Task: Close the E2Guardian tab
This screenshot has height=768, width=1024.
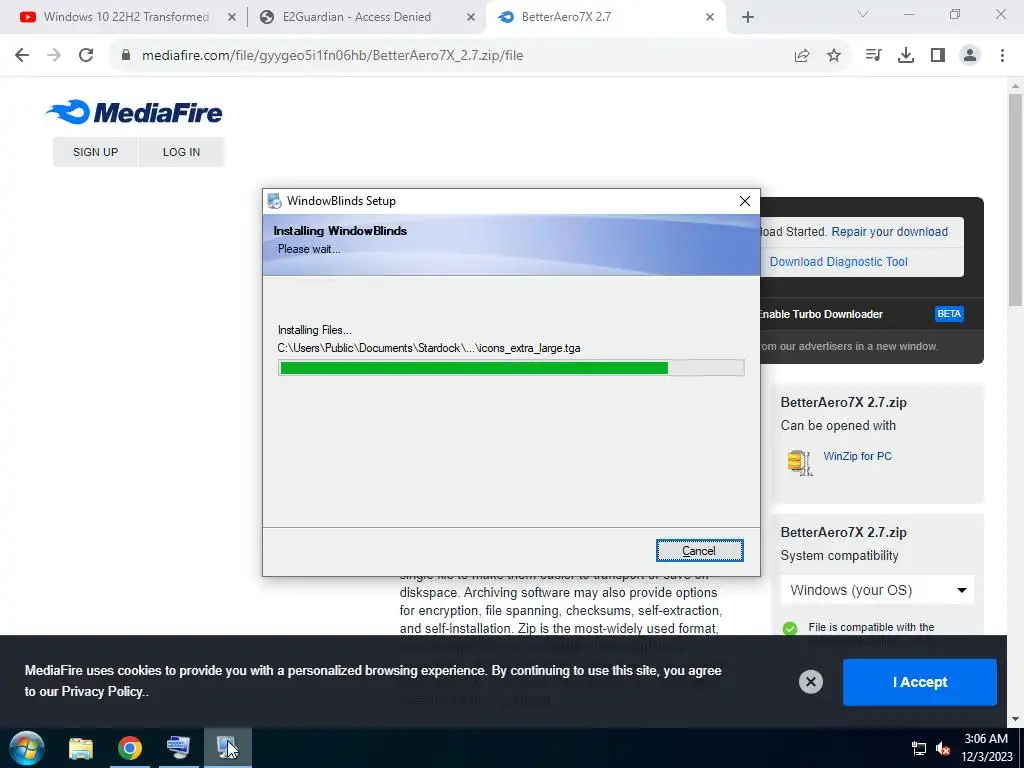Action: point(471,18)
